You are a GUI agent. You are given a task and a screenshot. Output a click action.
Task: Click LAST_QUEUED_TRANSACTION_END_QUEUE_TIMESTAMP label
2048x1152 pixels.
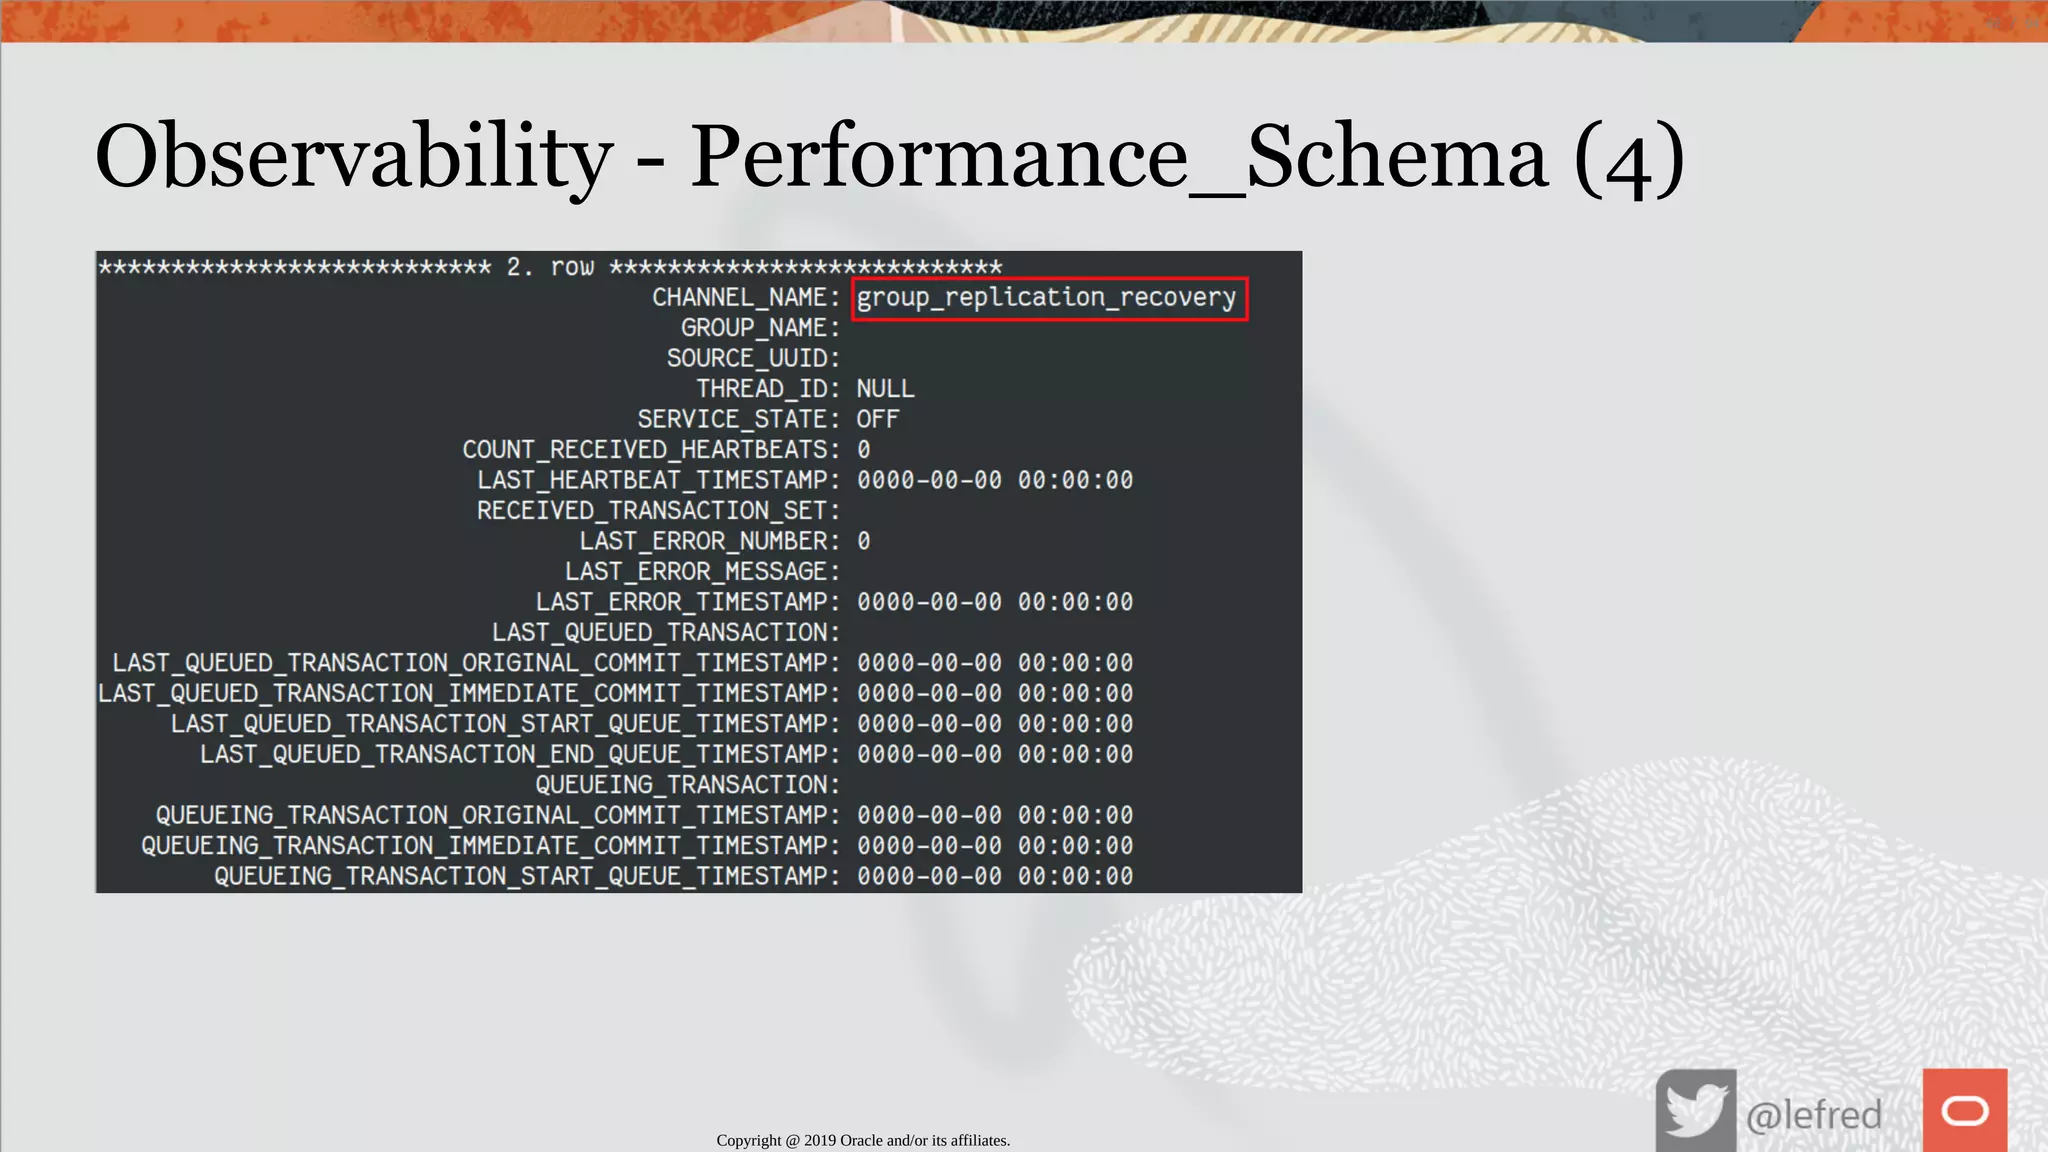tap(520, 755)
